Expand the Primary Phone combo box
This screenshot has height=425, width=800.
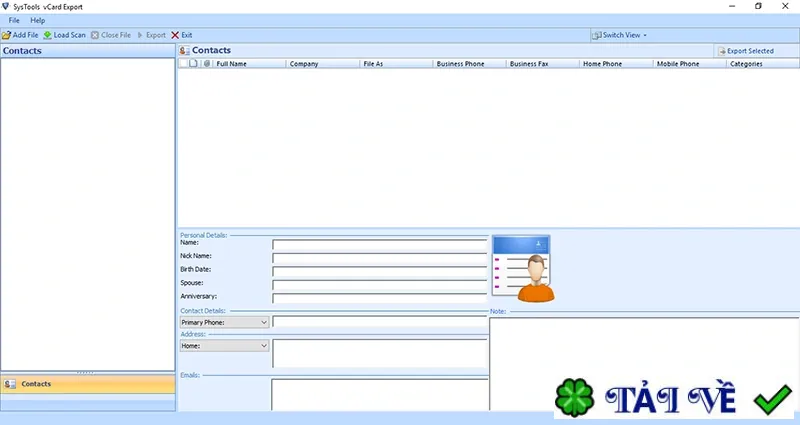[224, 322]
